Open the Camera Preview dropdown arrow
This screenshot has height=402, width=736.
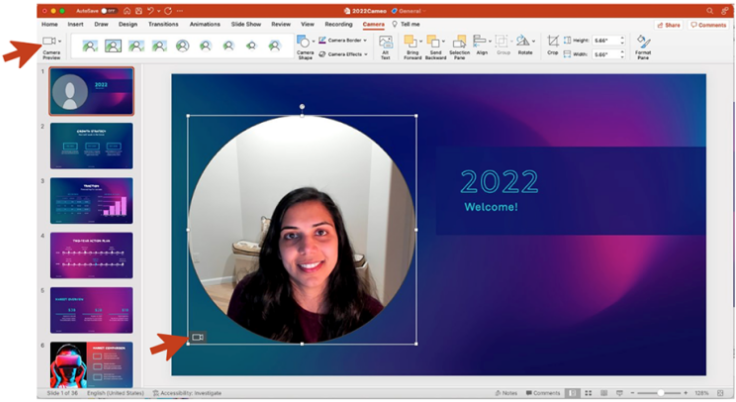(x=60, y=41)
